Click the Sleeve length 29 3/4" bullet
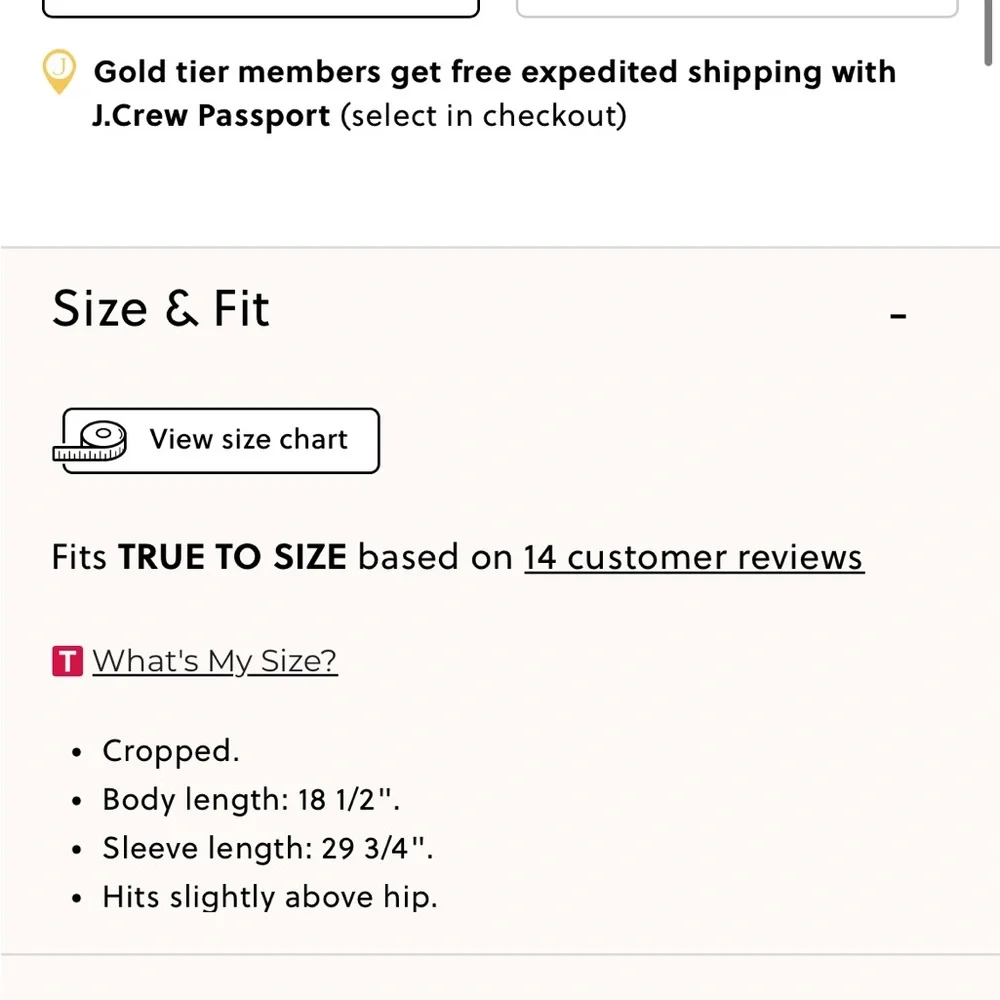 (268, 848)
